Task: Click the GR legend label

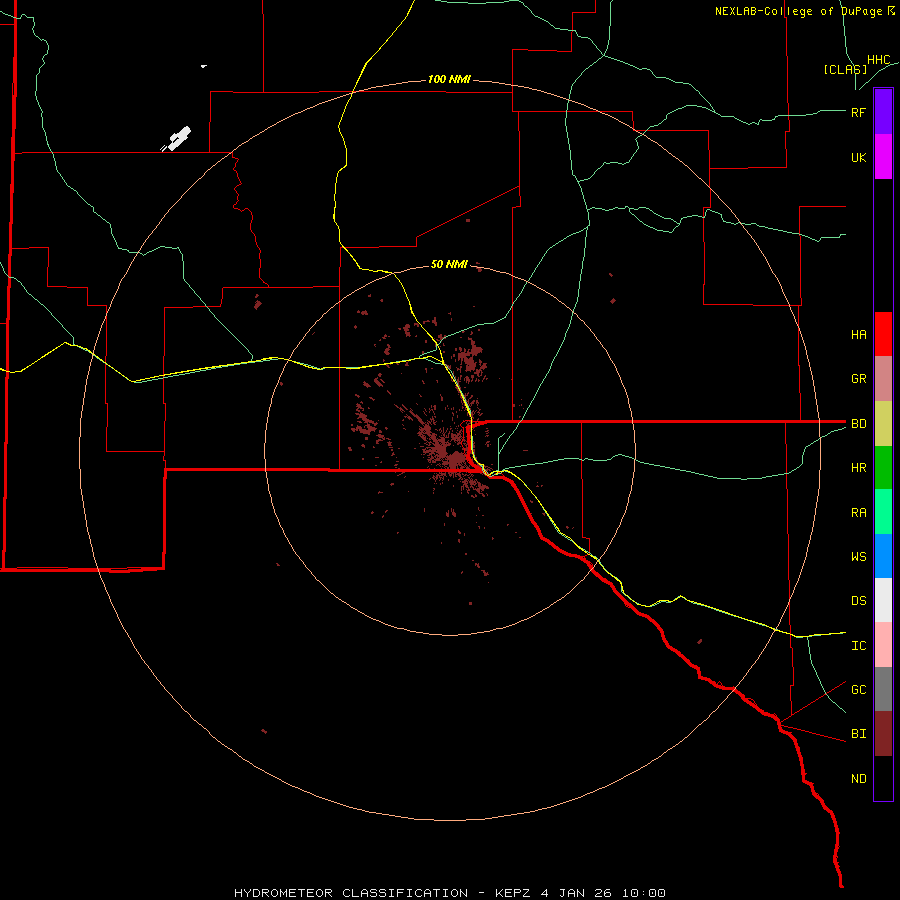Action: pos(858,379)
